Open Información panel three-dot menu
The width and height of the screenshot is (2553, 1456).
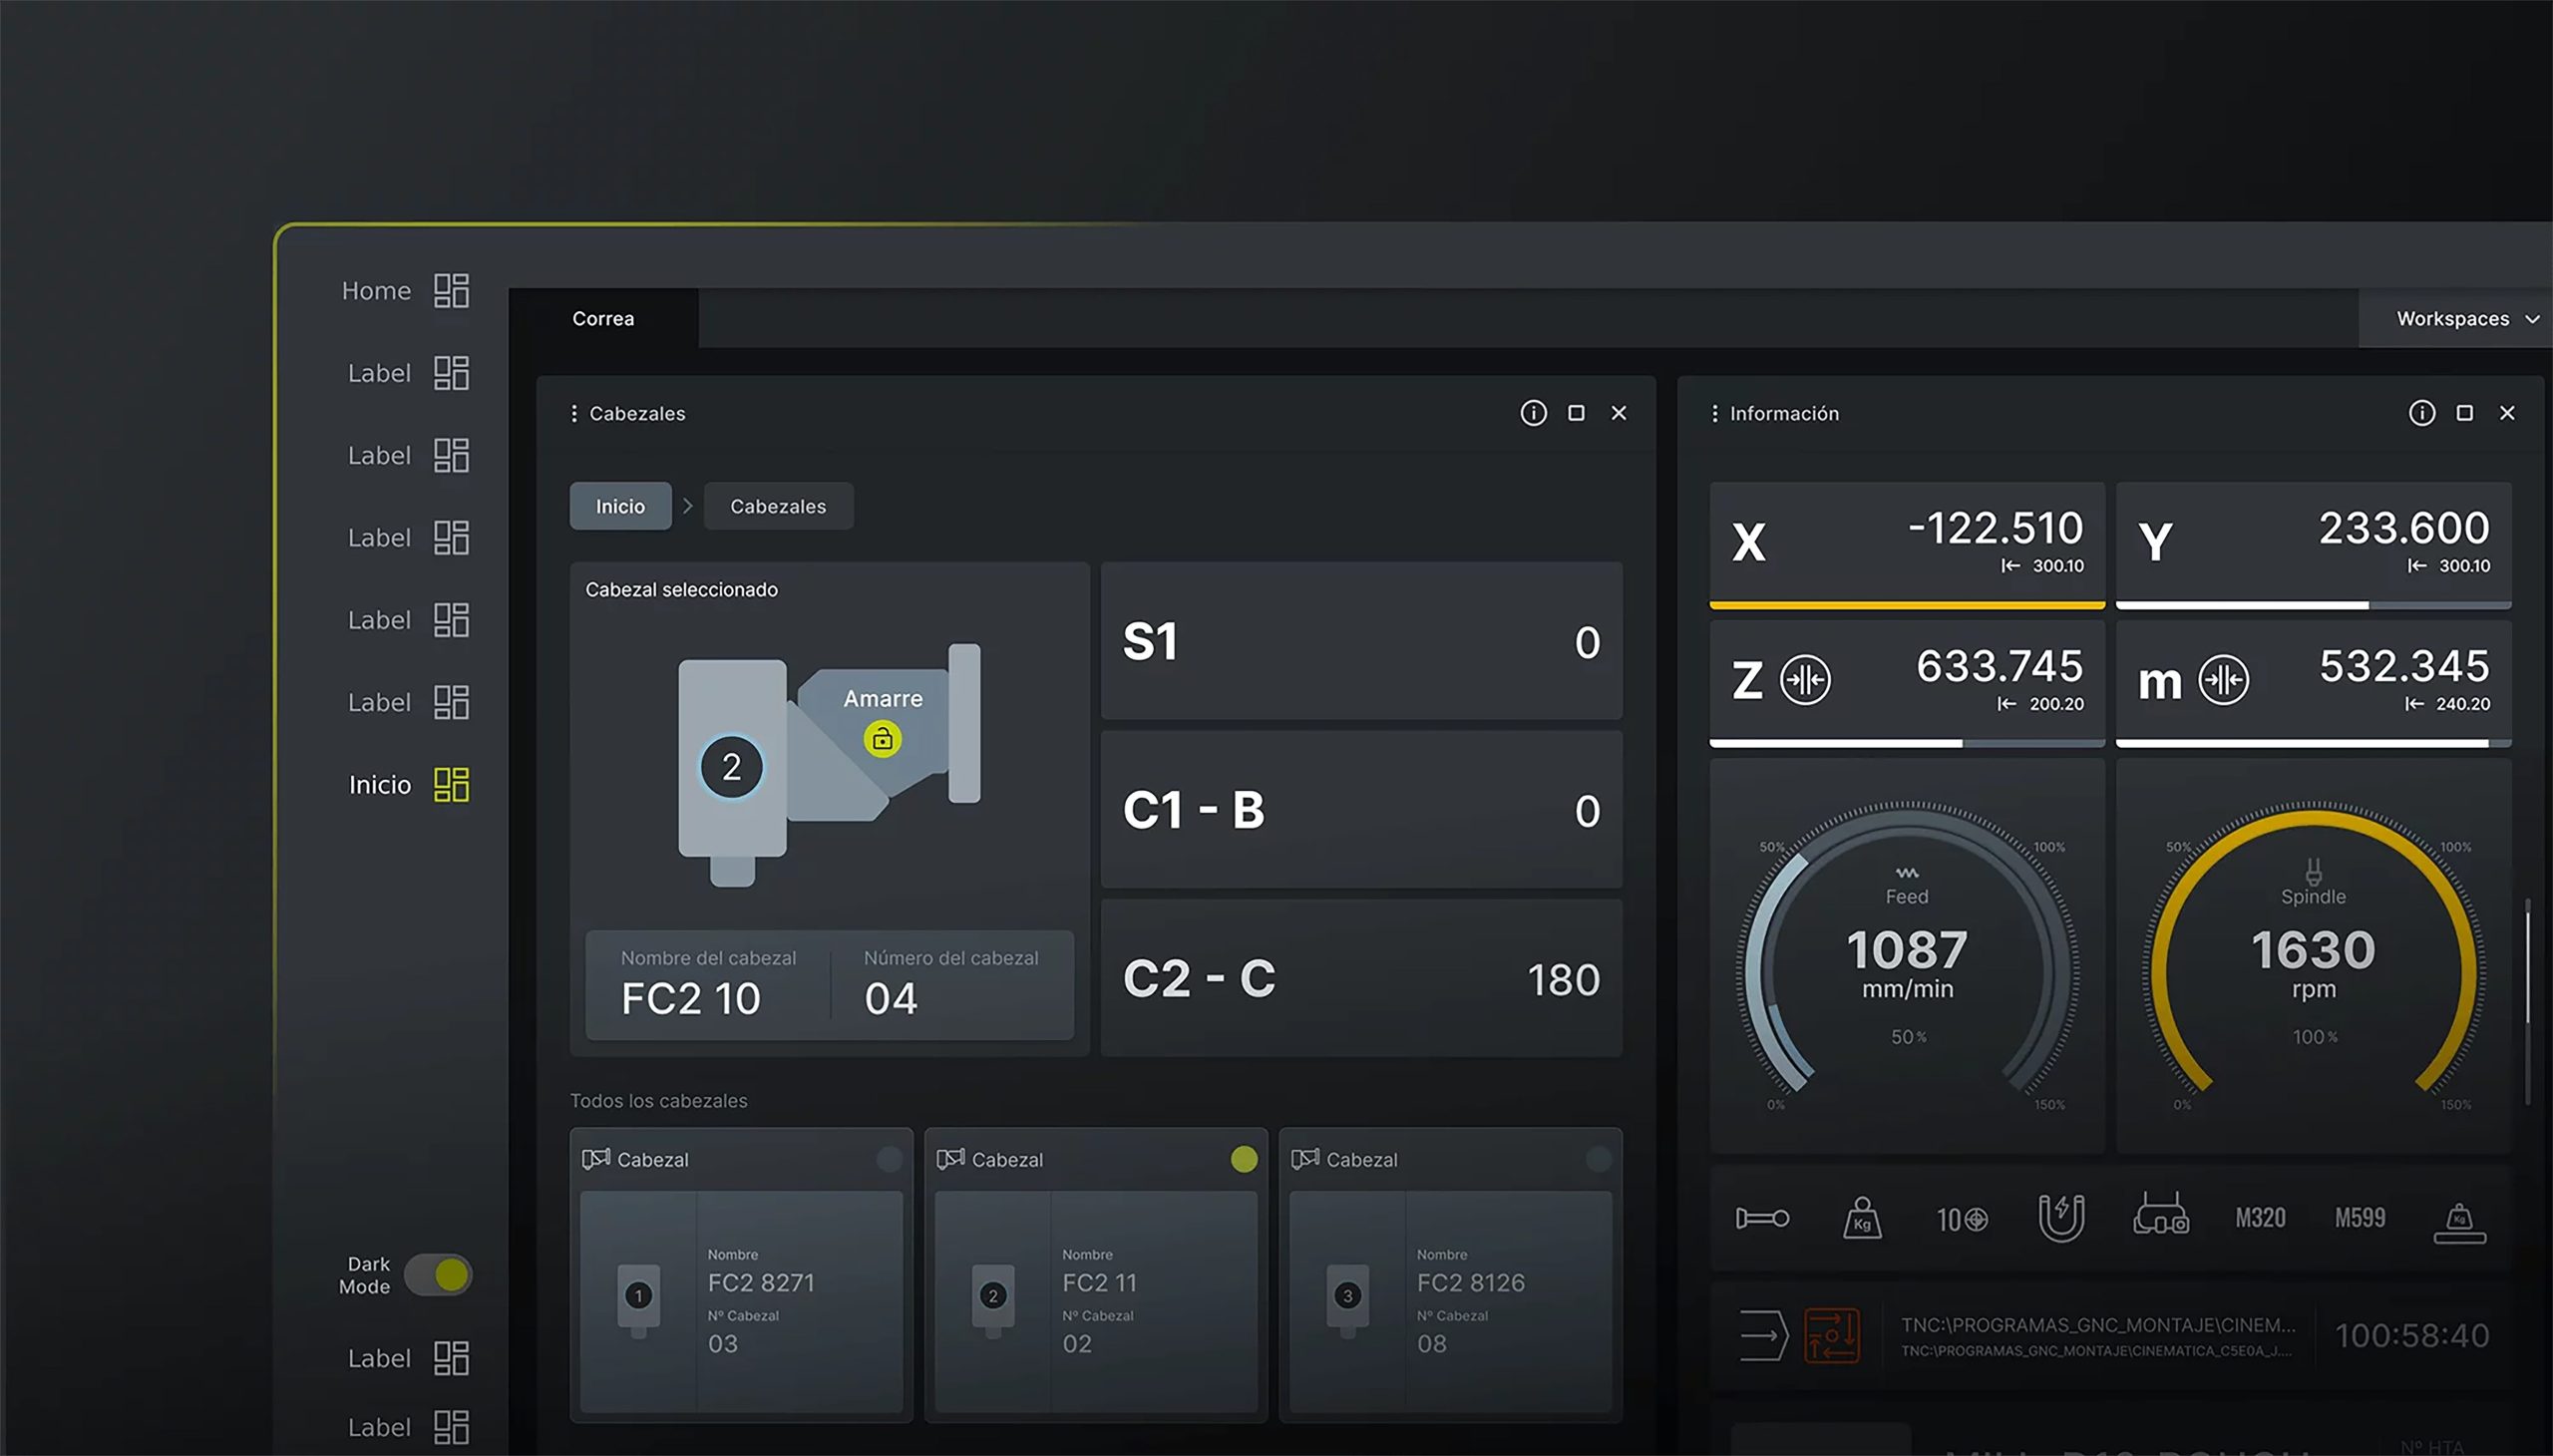(x=1715, y=413)
